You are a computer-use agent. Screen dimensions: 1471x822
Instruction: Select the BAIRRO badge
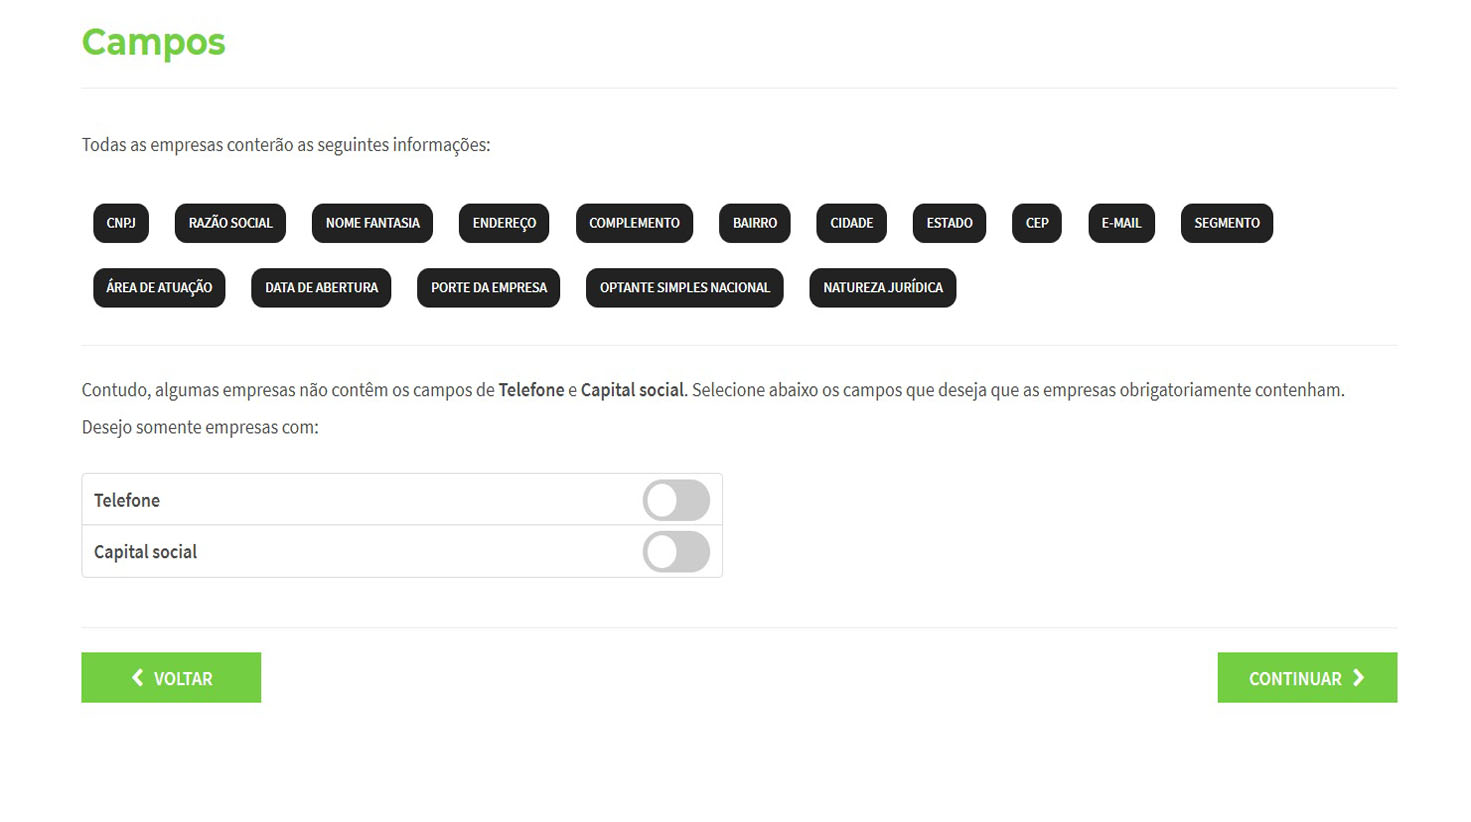pos(755,223)
